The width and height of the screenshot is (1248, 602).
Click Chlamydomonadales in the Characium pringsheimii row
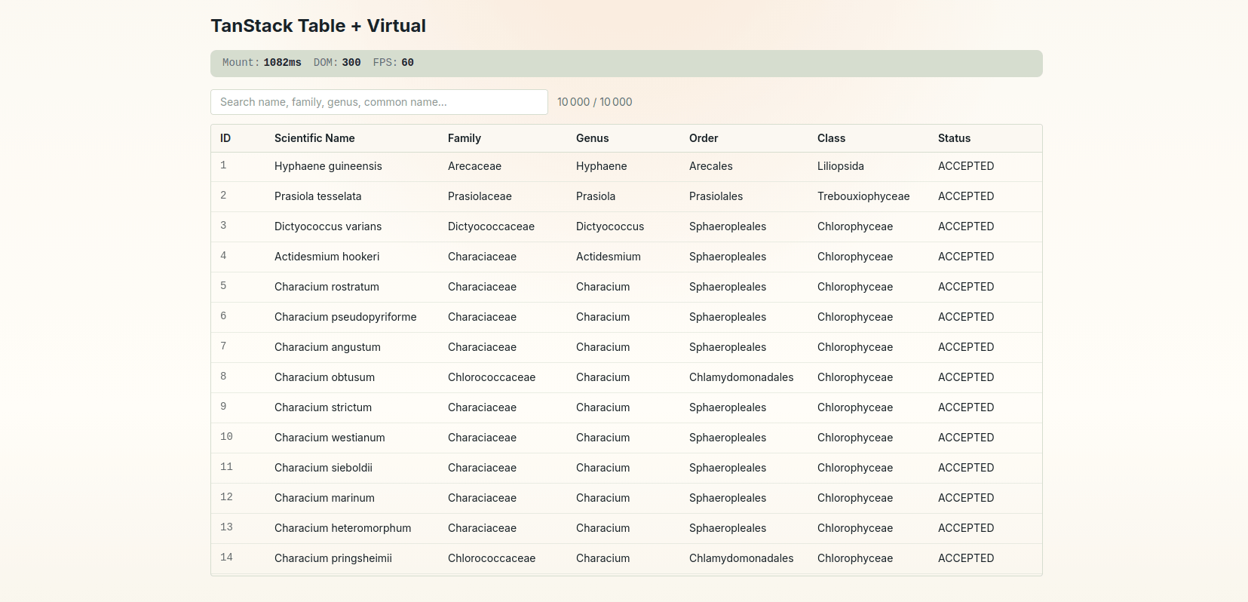point(741,558)
